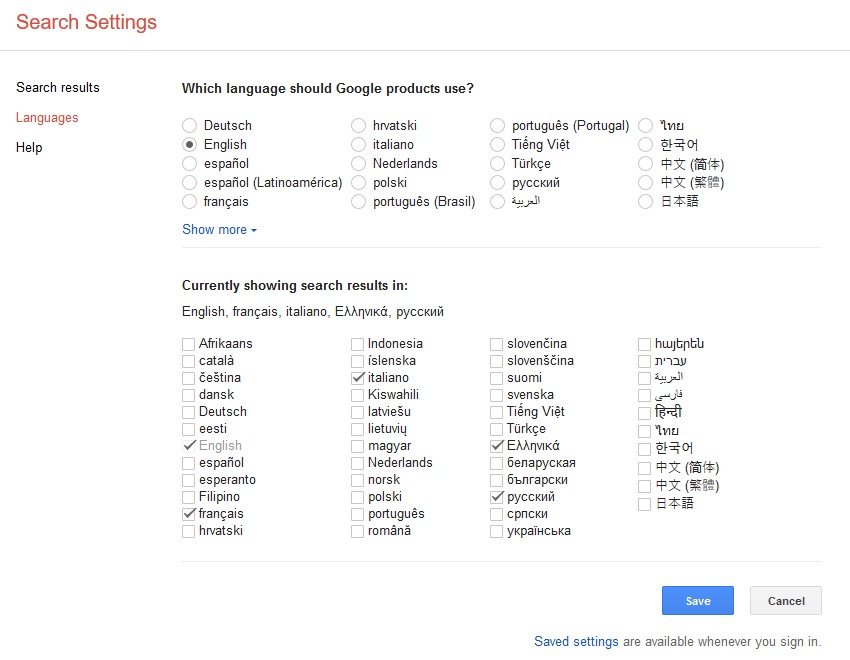Select the English radio button
850x660 pixels.
pyautogui.click(x=189, y=145)
